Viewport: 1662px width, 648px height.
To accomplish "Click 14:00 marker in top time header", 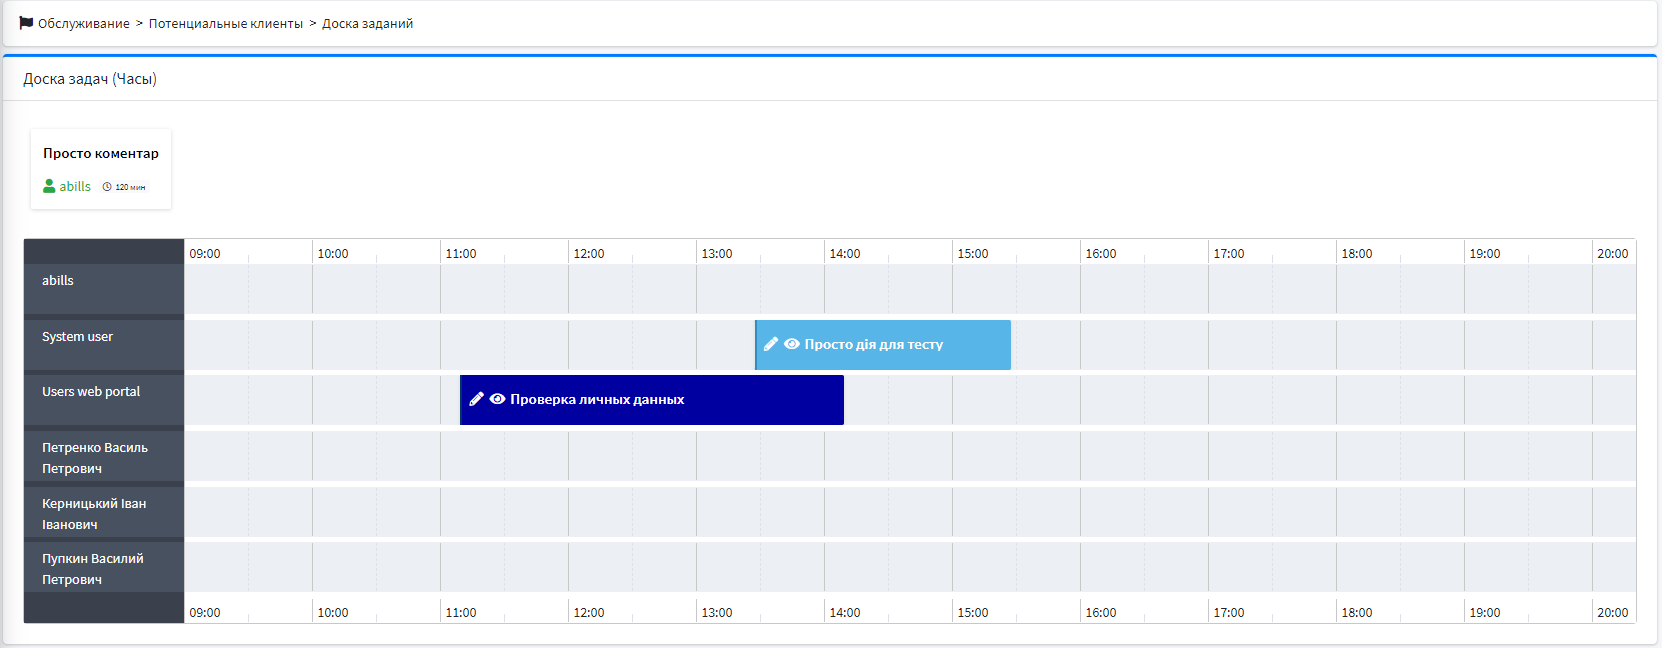I will point(845,254).
